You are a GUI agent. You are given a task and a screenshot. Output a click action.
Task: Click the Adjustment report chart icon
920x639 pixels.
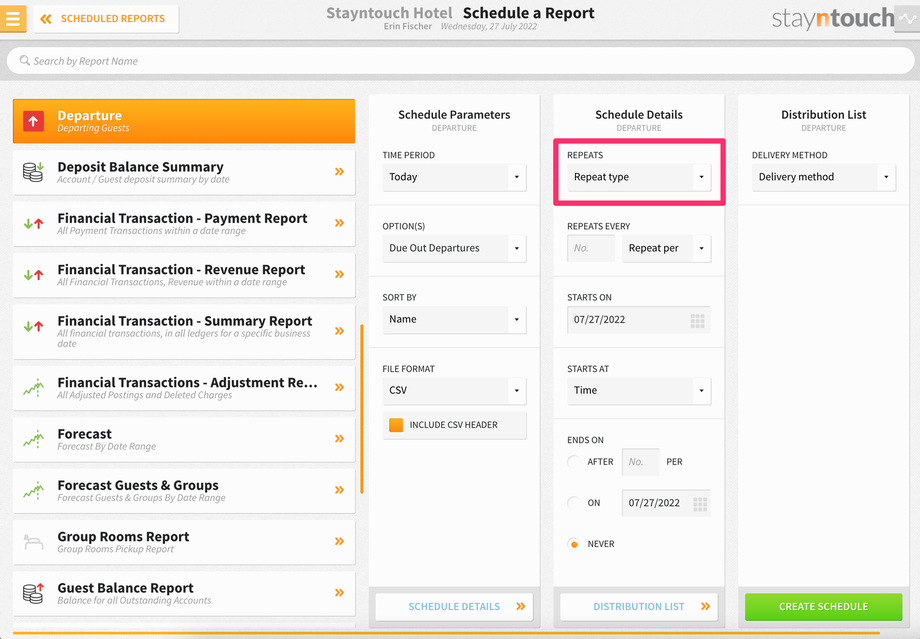pyautogui.click(x=33, y=387)
